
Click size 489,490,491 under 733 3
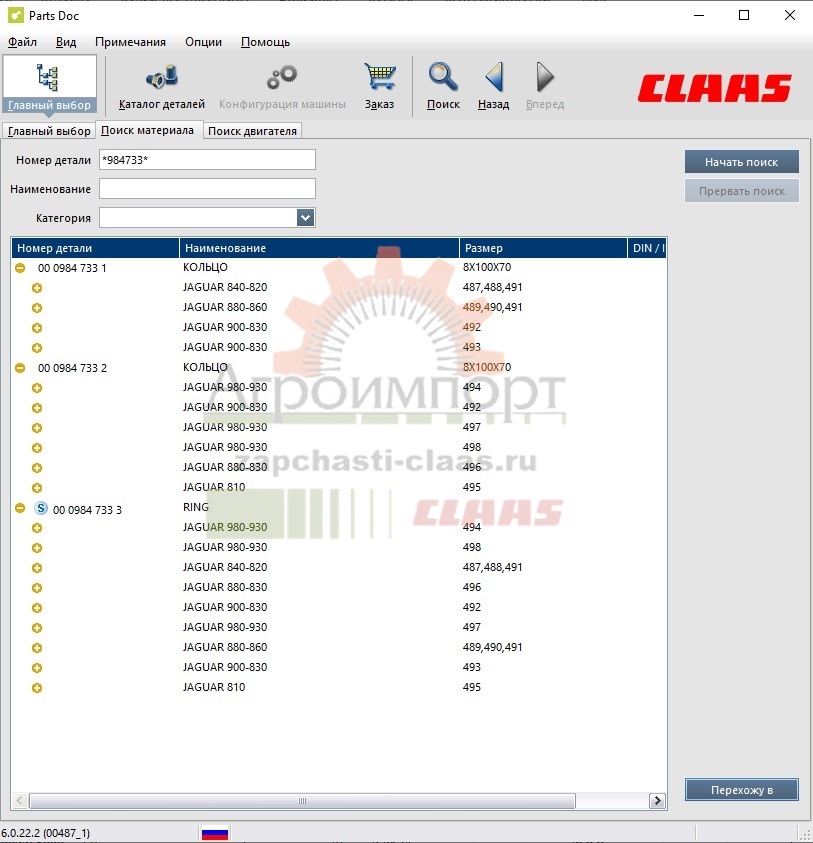[493, 647]
